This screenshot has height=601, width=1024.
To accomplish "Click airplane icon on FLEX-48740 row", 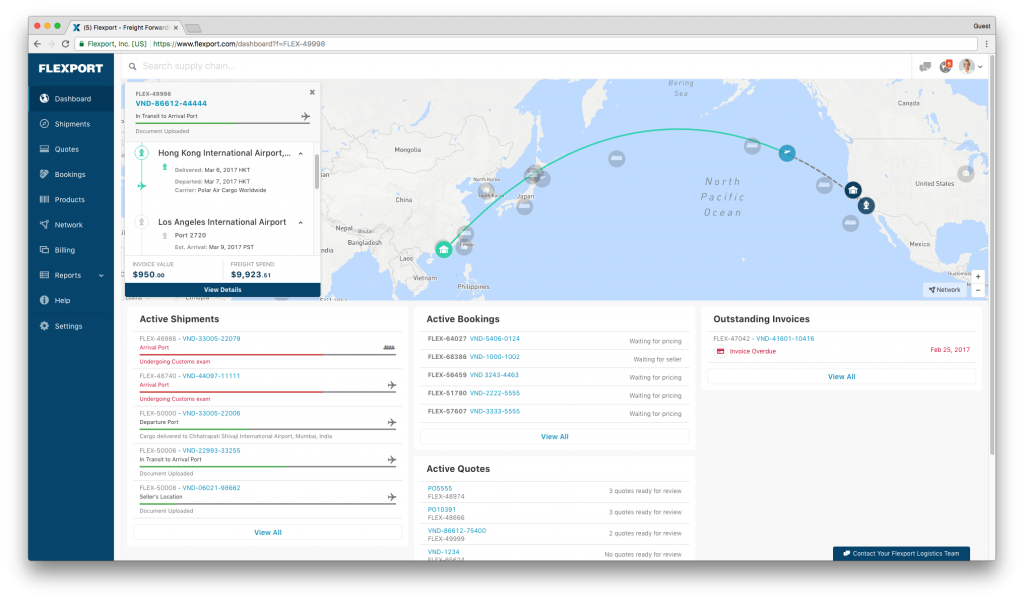I will (x=392, y=385).
